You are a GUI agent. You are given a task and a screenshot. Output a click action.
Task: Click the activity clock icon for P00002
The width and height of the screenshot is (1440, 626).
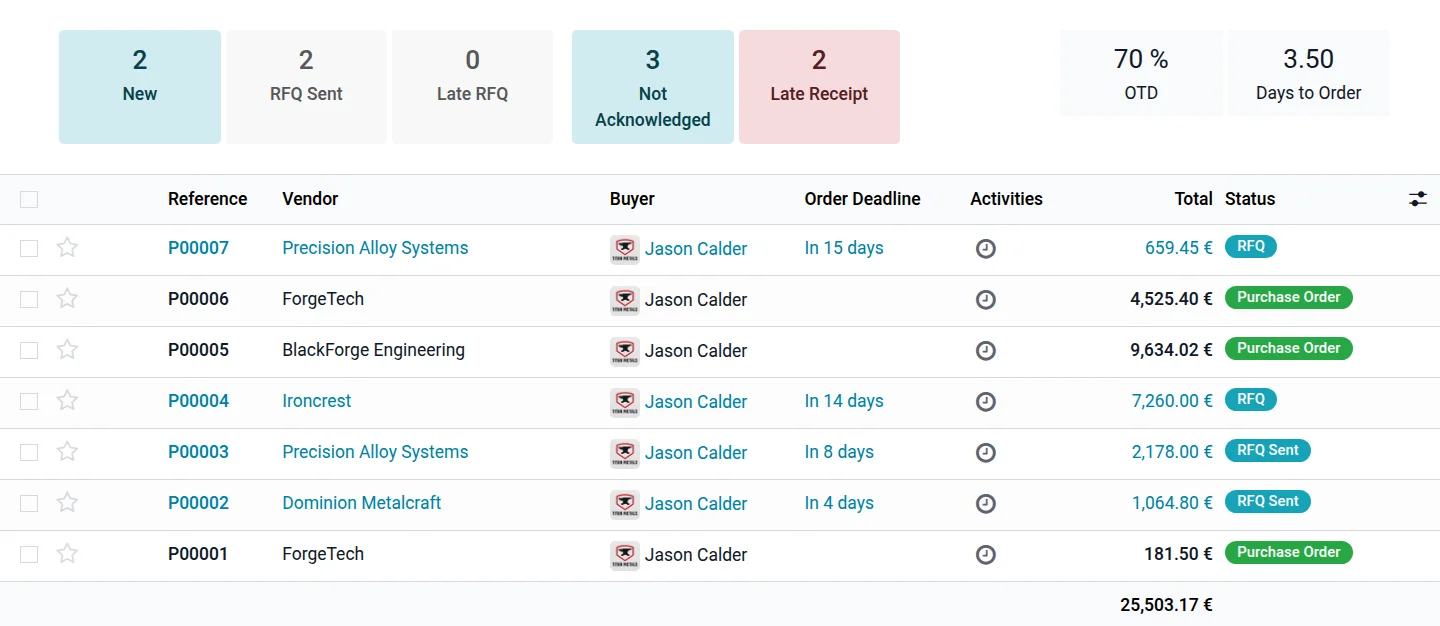pyautogui.click(x=985, y=504)
